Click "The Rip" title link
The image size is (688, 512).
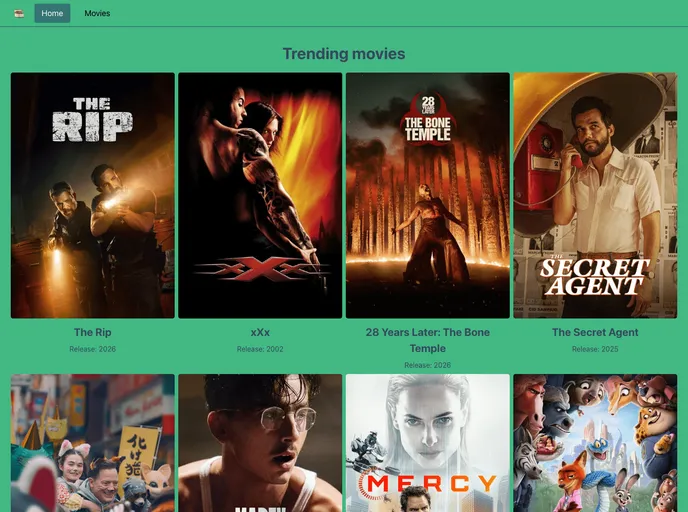click(93, 332)
